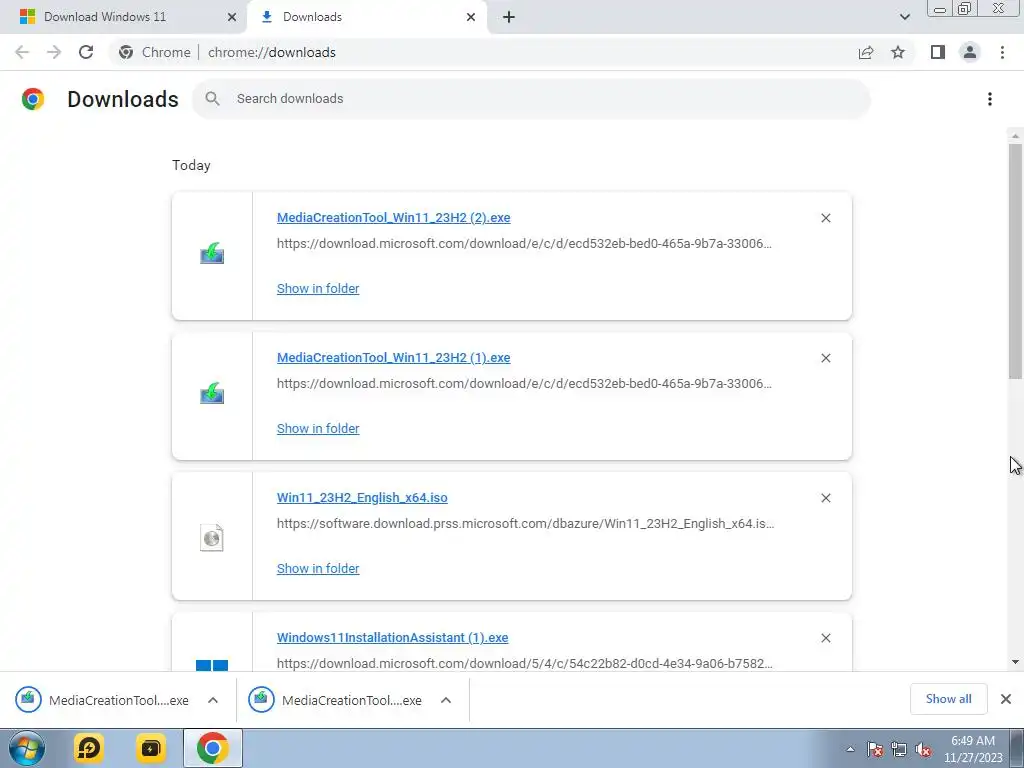This screenshot has width=1024, height=768.
Task: Reload the downloads page
Action: (86, 52)
